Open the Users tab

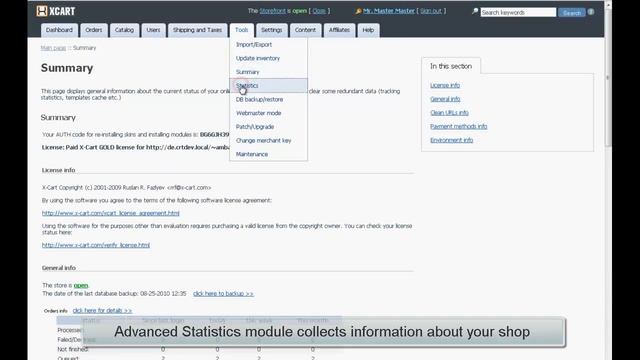tap(153, 30)
